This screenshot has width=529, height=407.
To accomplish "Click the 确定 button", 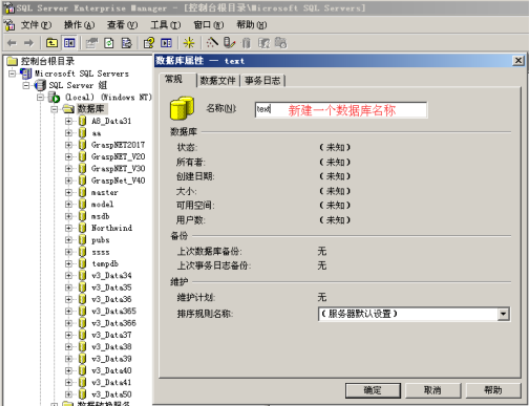I will (x=373, y=390).
